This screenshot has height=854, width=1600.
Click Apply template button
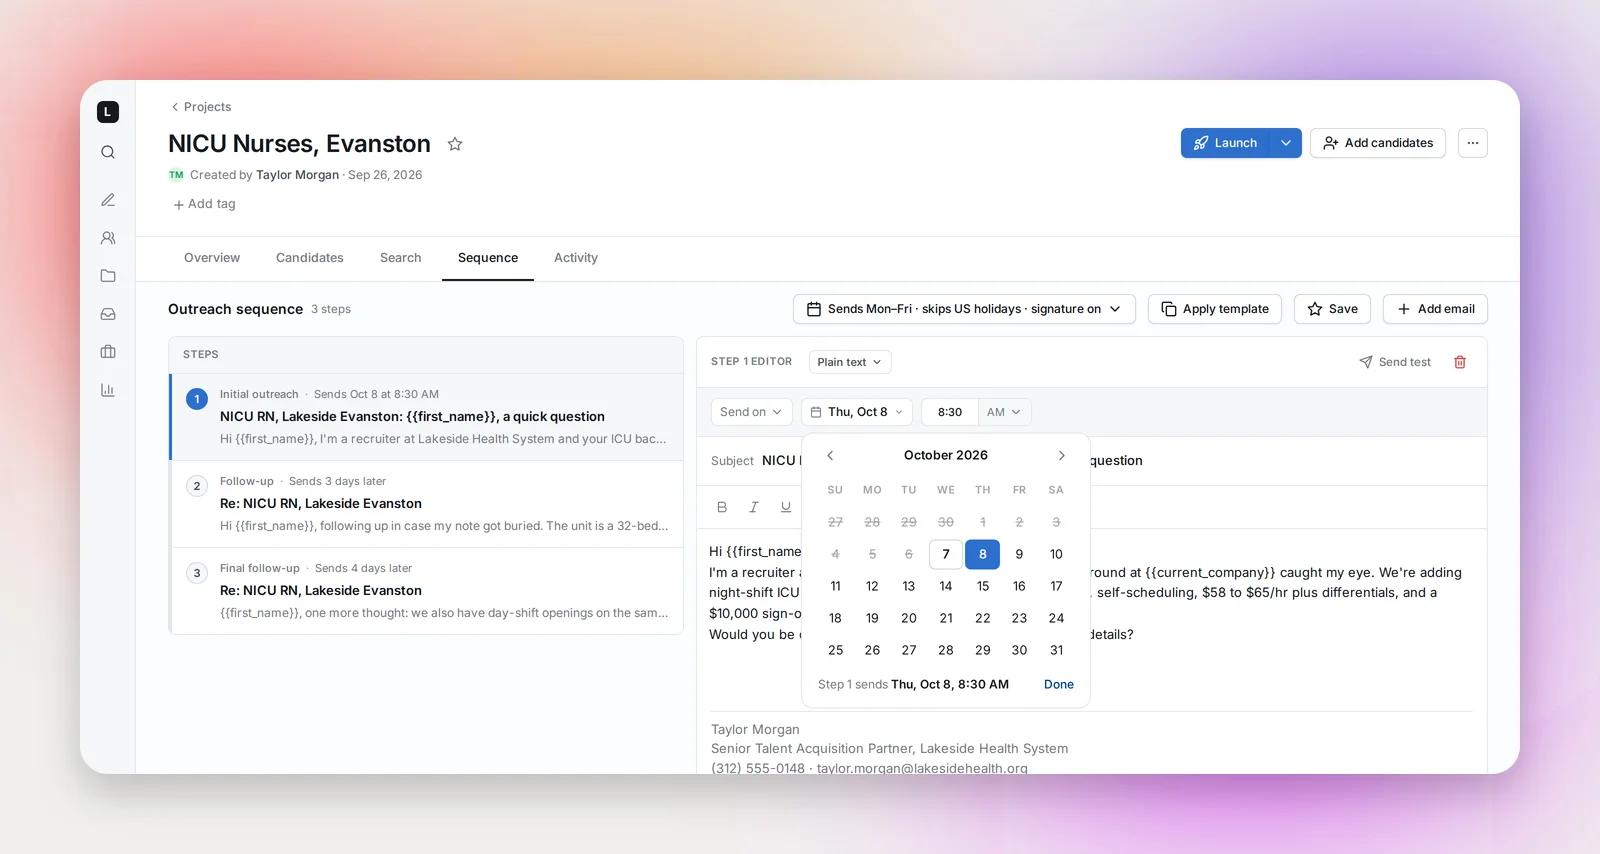point(1215,309)
